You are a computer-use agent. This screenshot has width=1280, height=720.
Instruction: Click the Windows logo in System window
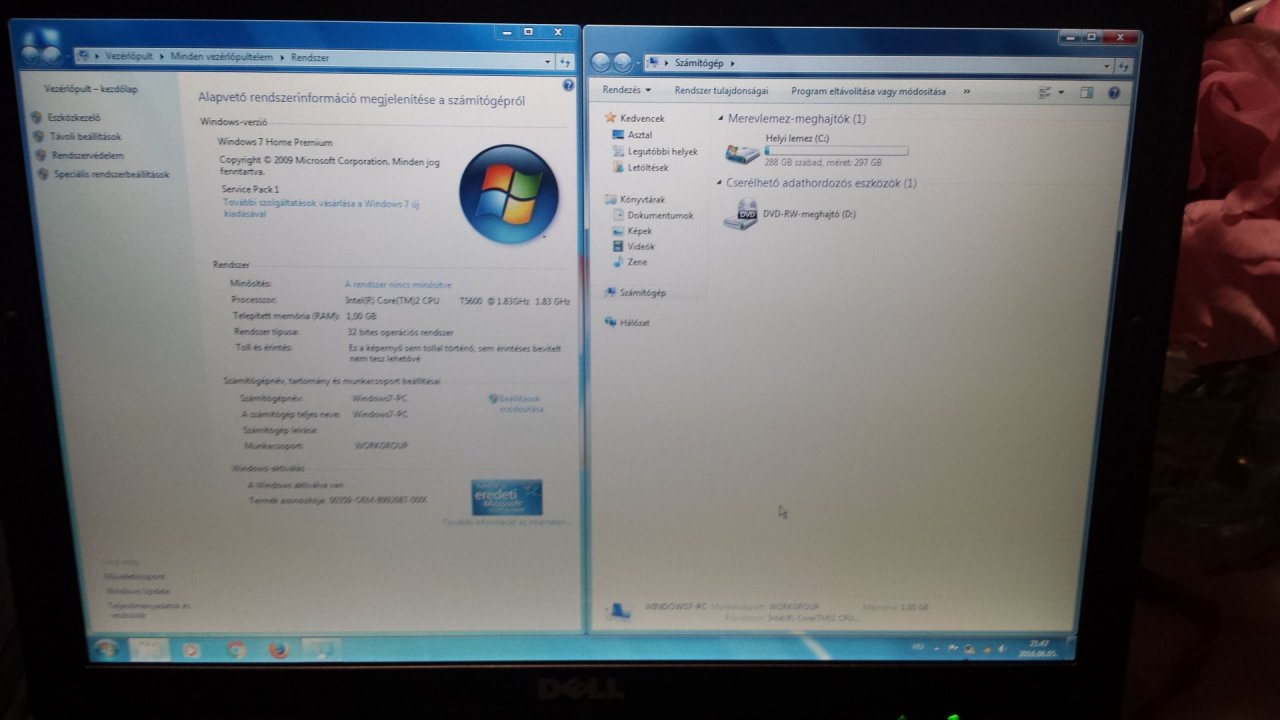coord(509,194)
